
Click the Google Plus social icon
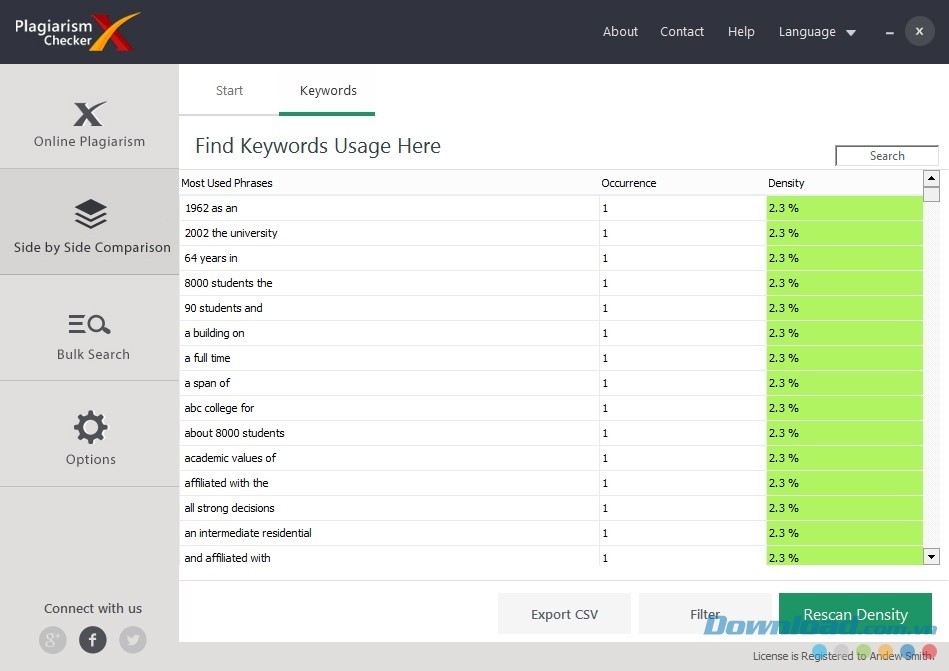coord(53,640)
